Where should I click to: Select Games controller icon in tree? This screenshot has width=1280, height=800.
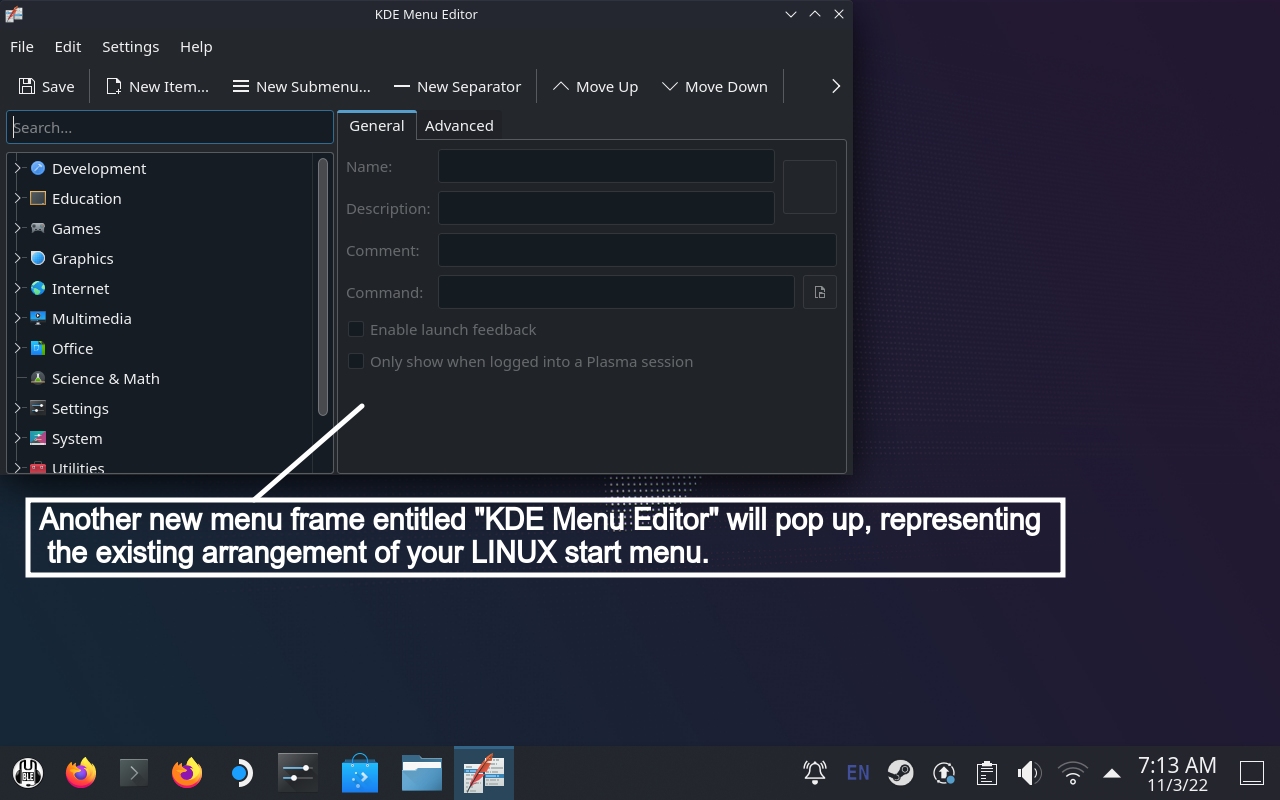point(38,228)
